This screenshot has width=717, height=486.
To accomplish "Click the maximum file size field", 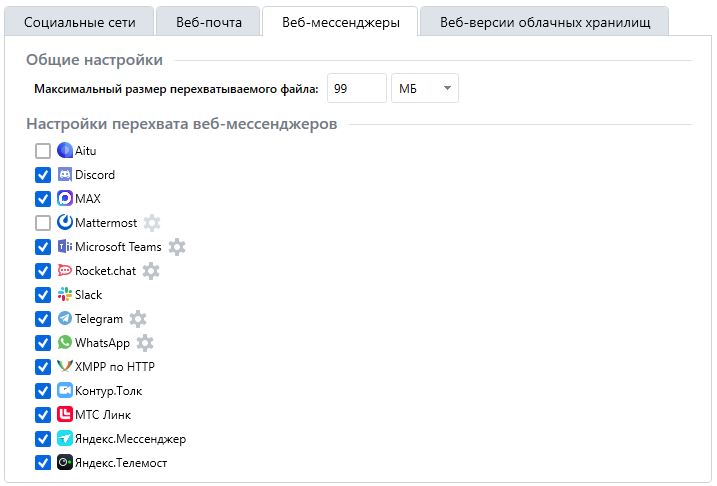I will pyautogui.click(x=357, y=88).
